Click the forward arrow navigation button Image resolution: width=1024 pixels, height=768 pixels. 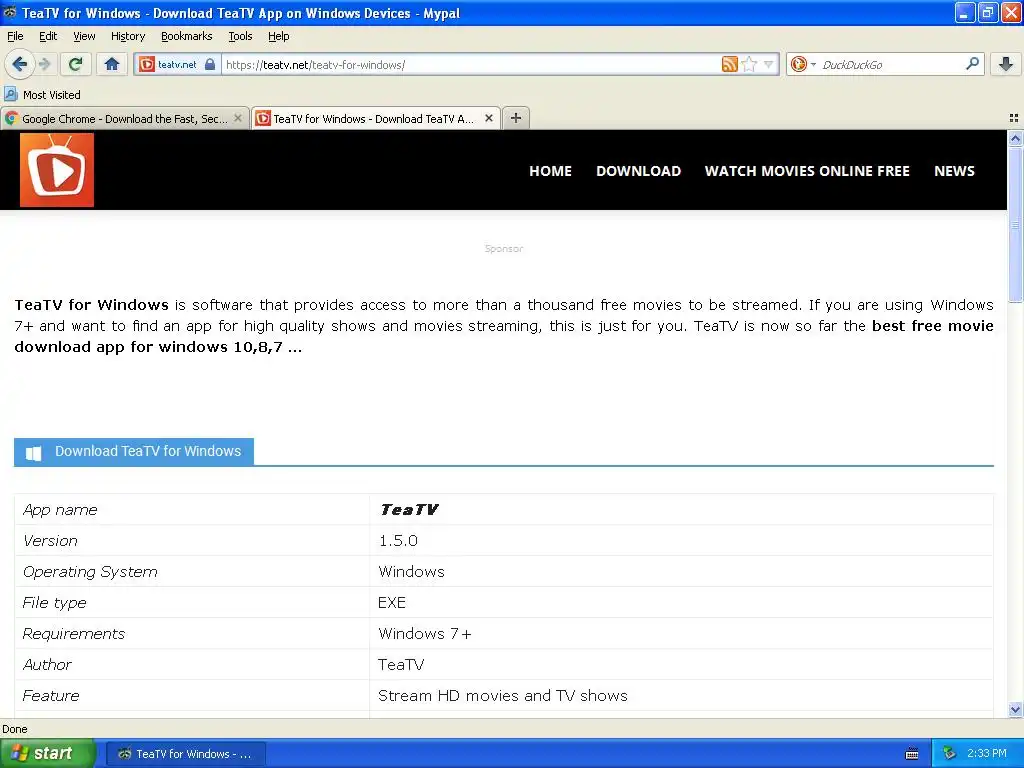click(x=44, y=64)
